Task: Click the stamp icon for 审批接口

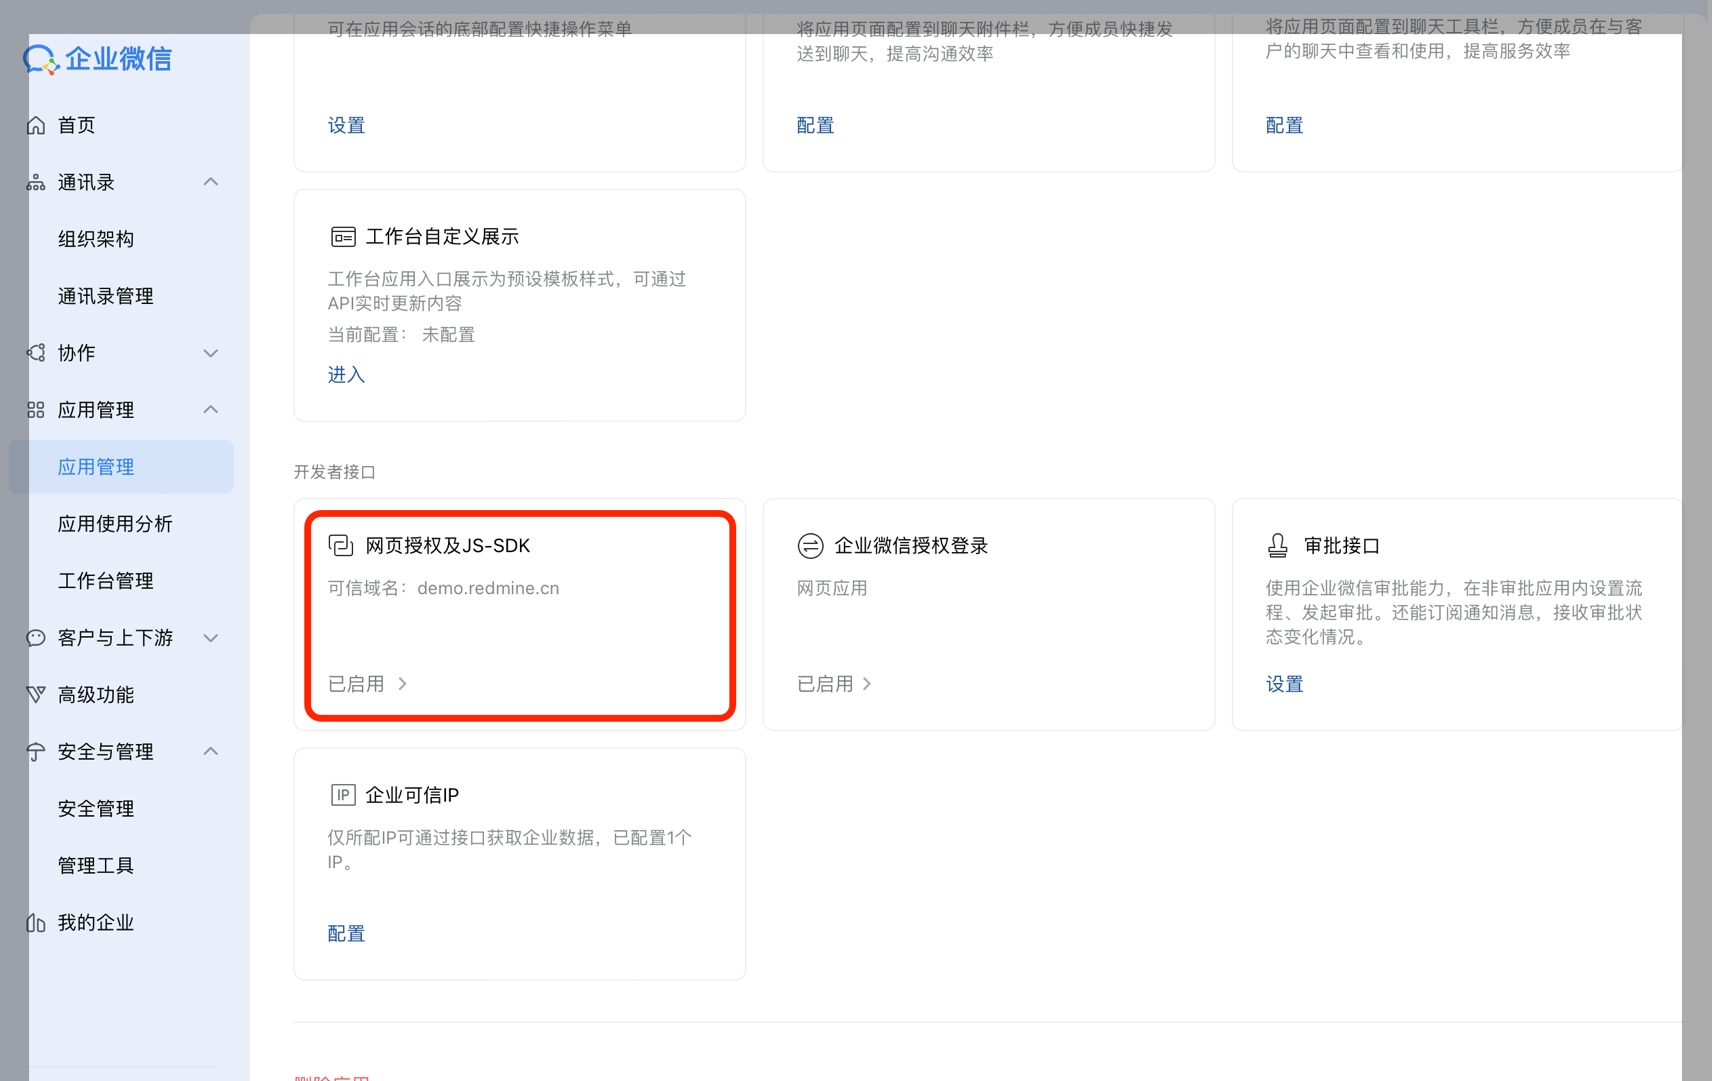Action: click(x=1278, y=545)
